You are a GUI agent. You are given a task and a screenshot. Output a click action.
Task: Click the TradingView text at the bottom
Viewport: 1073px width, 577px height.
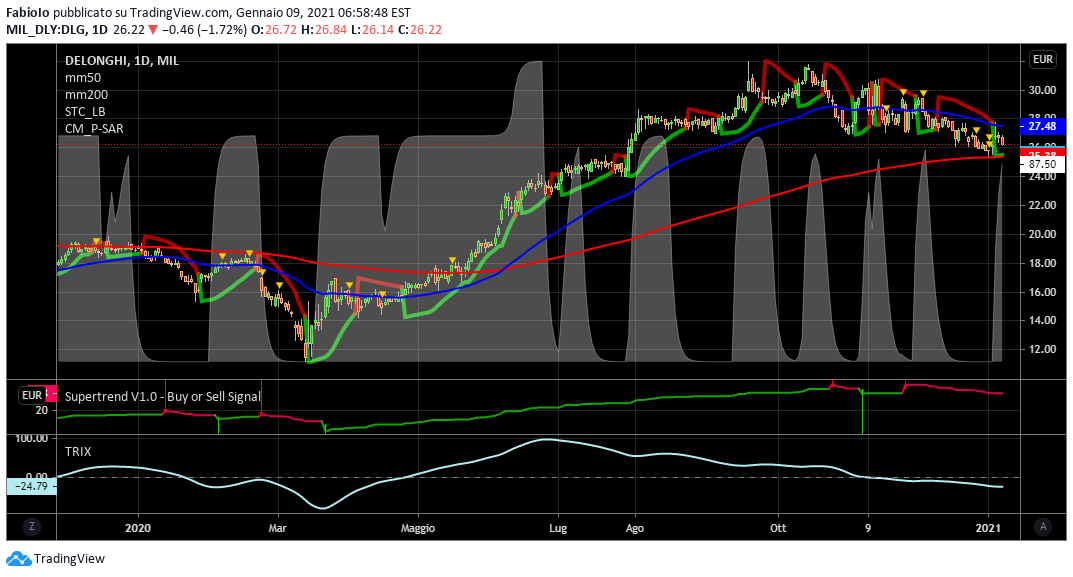click(x=69, y=559)
